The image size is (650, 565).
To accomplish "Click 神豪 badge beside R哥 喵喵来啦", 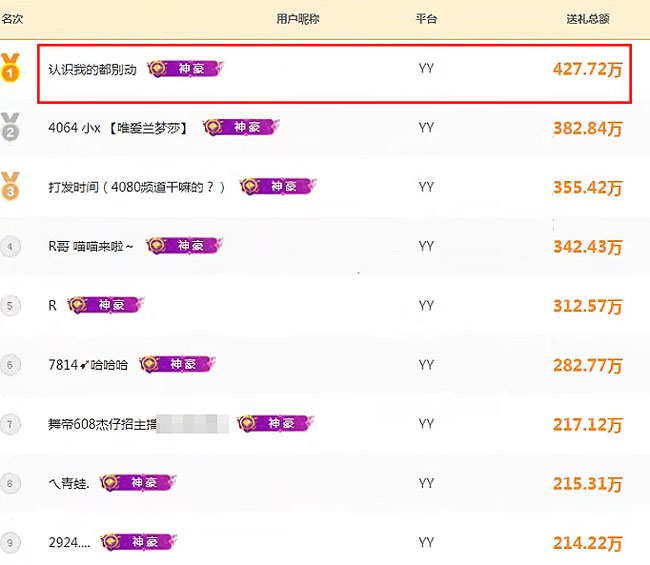I will click(185, 245).
